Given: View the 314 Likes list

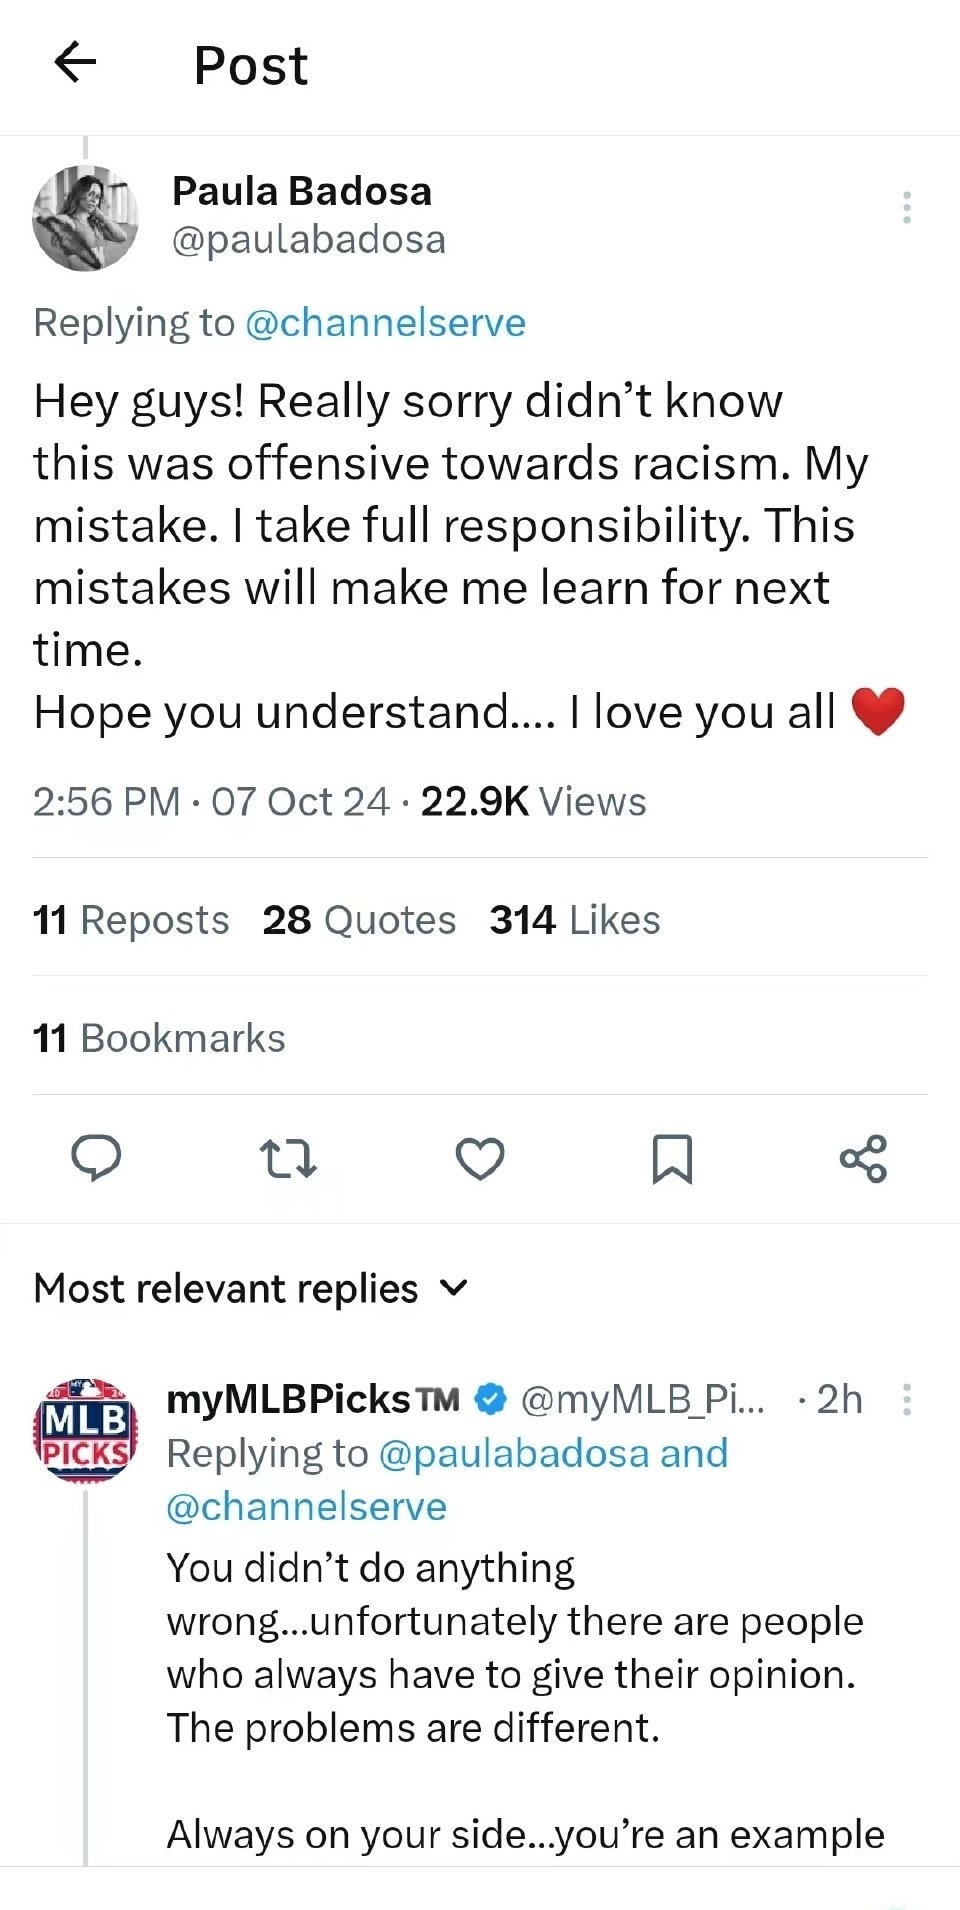Looking at the screenshot, I should pyautogui.click(x=575, y=920).
